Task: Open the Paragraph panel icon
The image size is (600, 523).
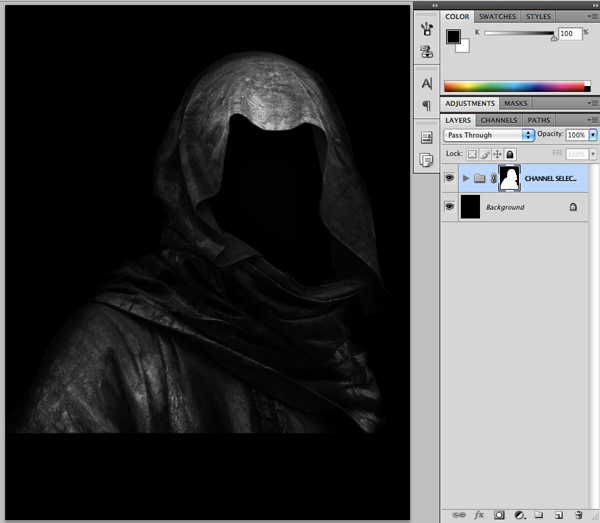Action: point(427,105)
